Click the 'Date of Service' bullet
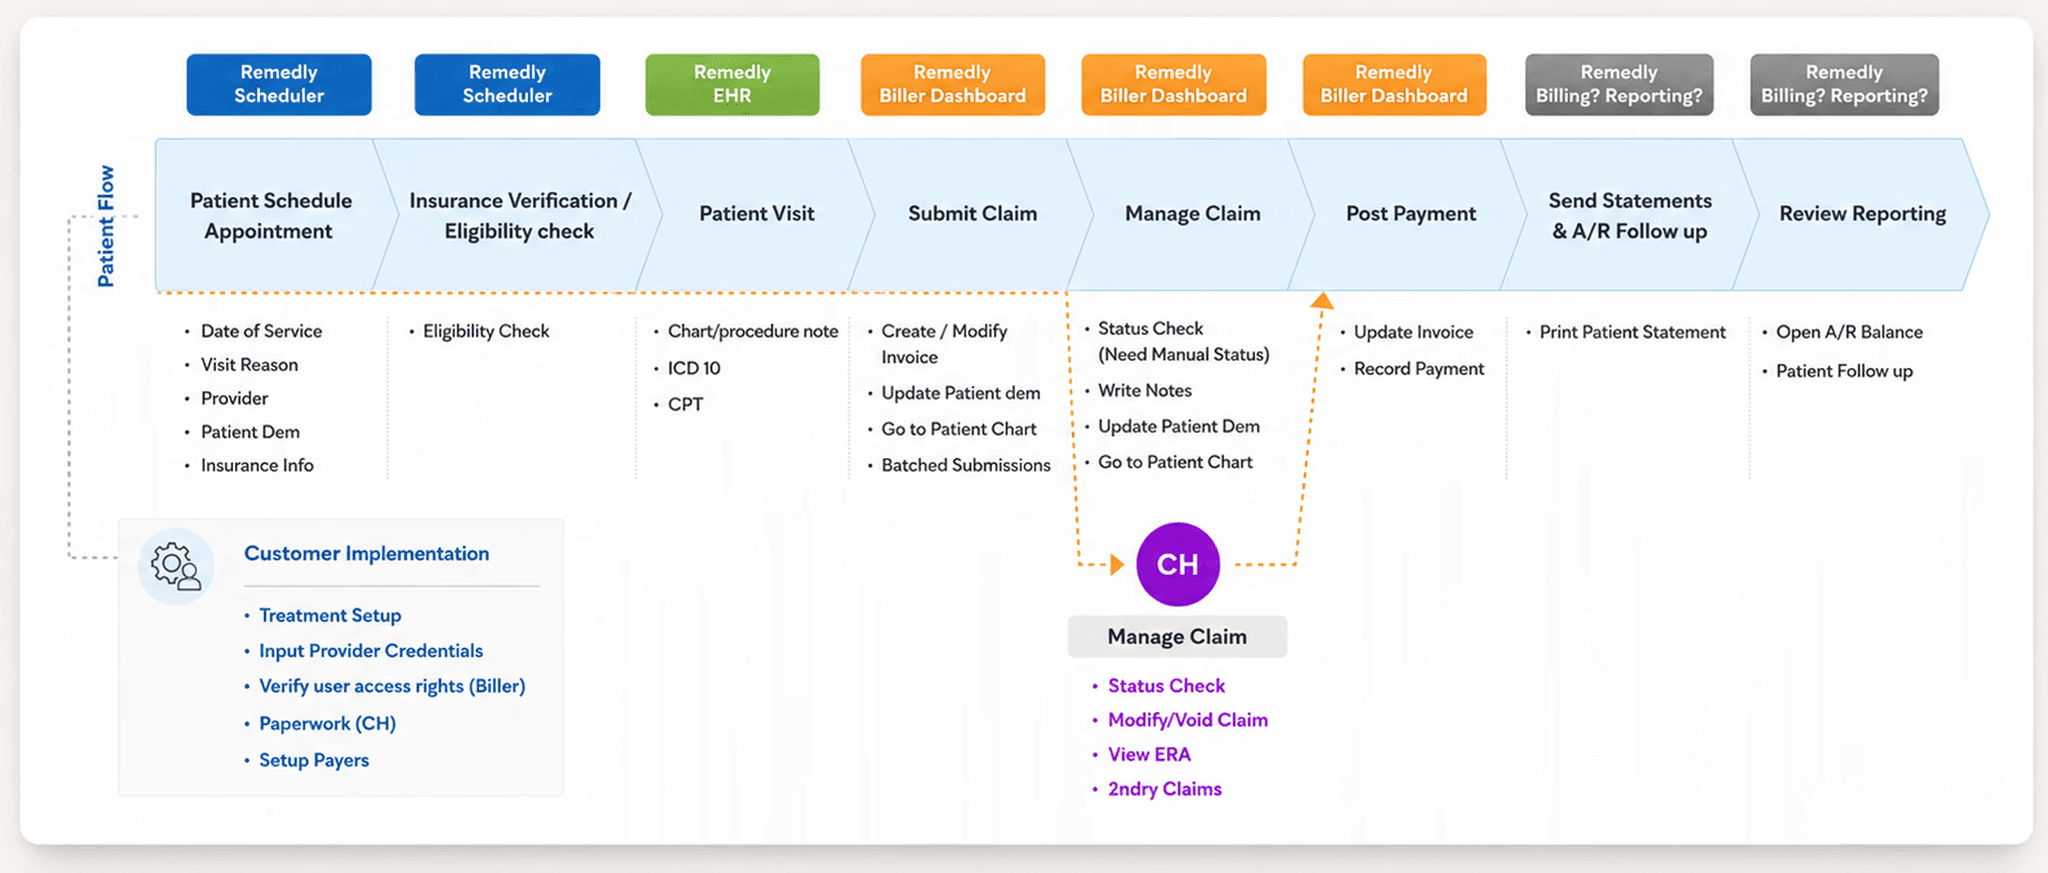This screenshot has width=2048, height=873. click(x=261, y=331)
